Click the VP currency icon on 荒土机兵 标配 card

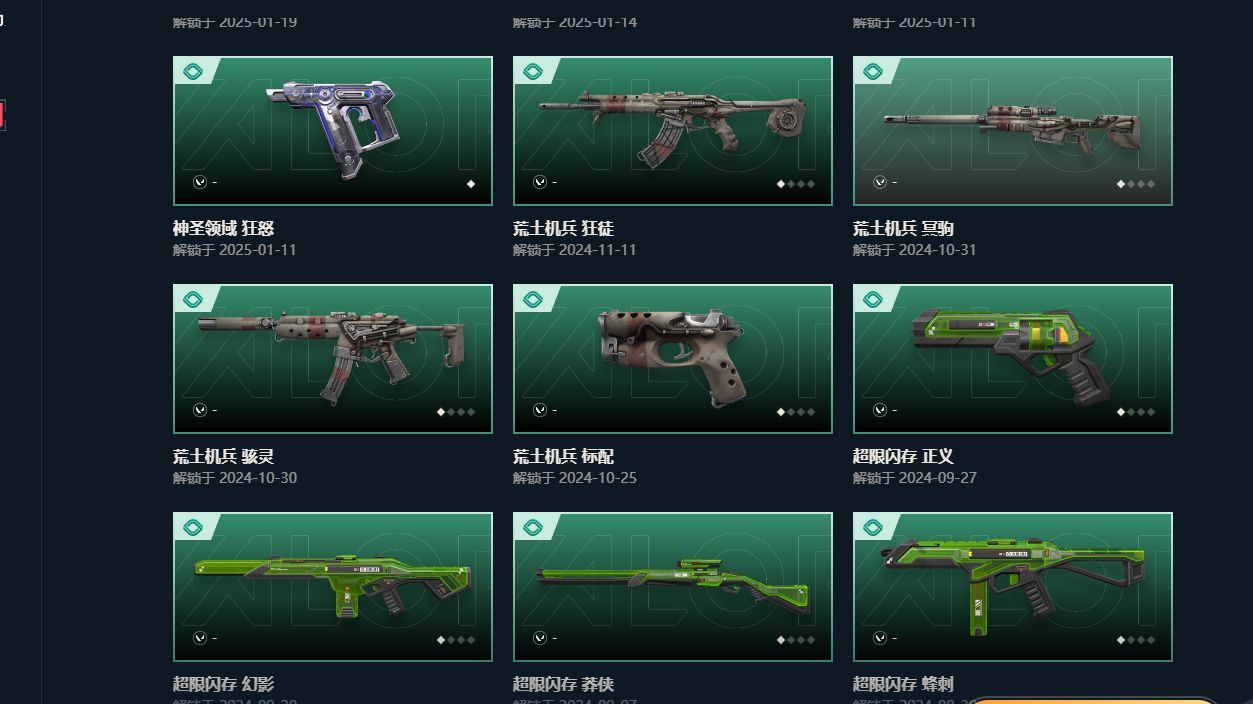pos(540,410)
